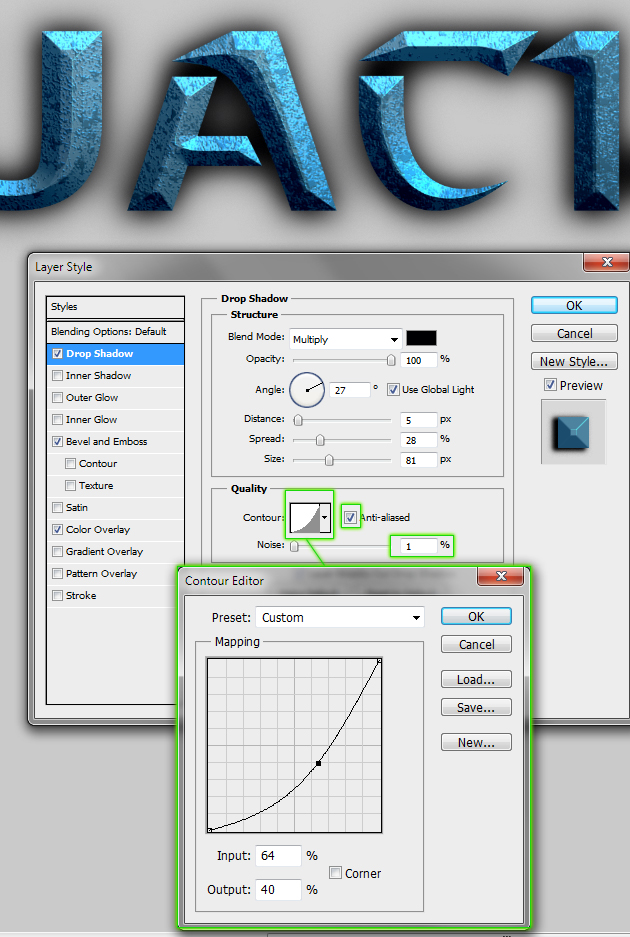Select Bevel and Emboss in styles list
Viewport: 630px width, 937px height.
click(x=106, y=442)
